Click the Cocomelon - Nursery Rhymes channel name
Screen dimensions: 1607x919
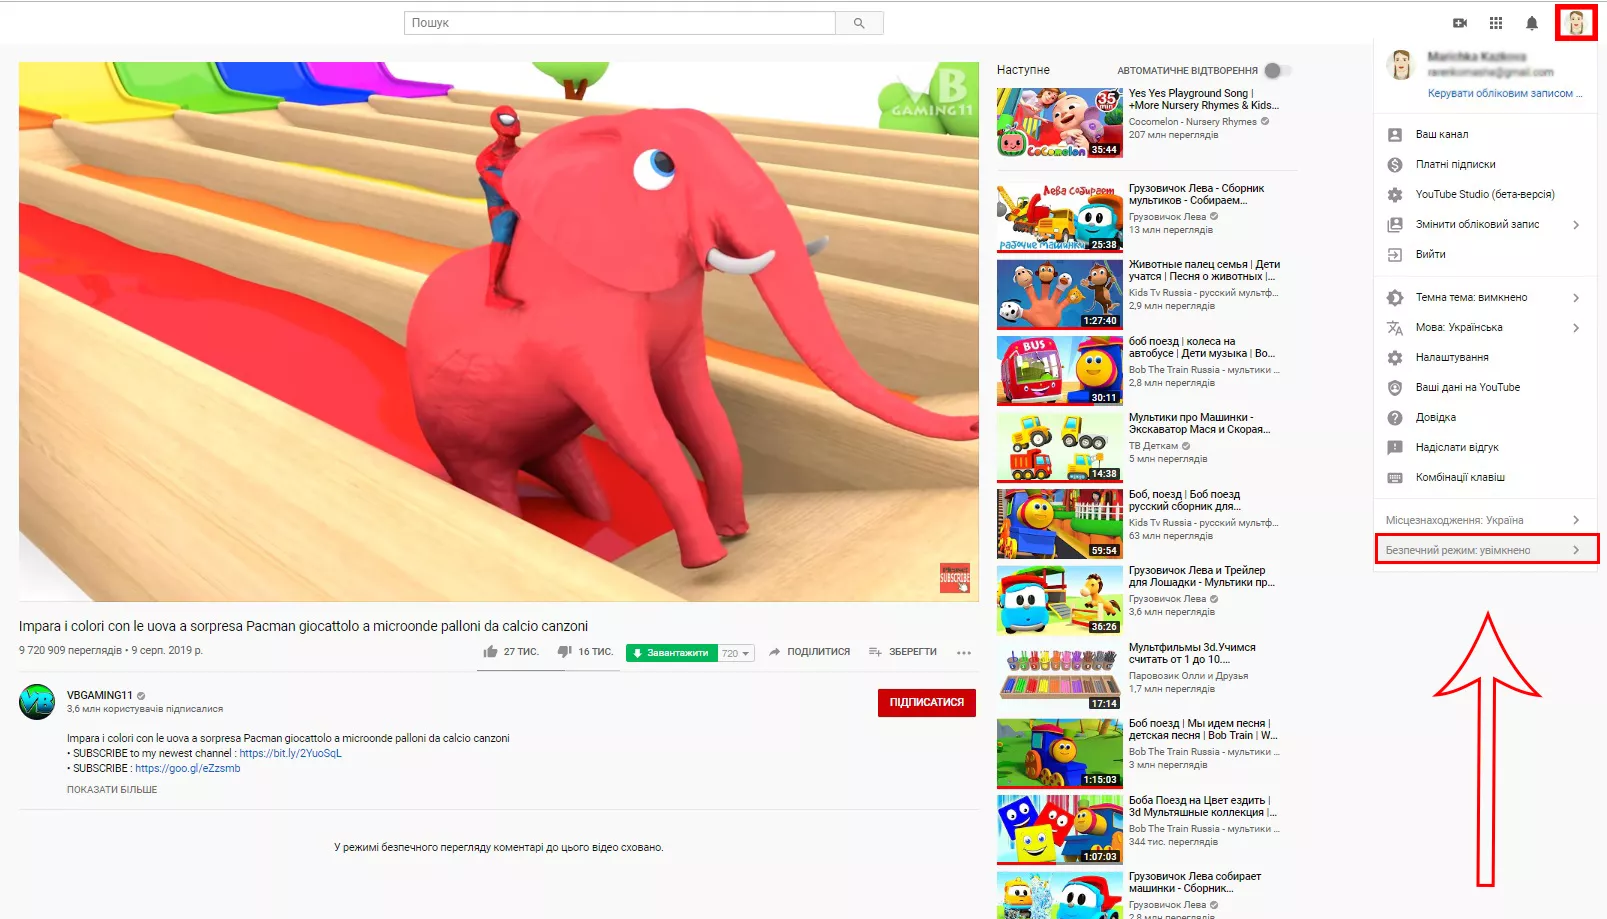click(x=1192, y=122)
